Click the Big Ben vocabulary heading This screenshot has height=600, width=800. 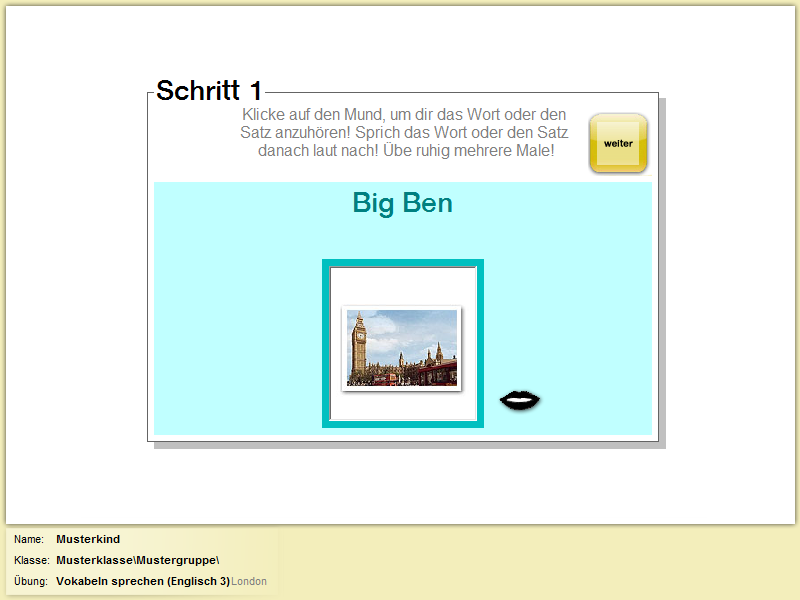coord(402,203)
